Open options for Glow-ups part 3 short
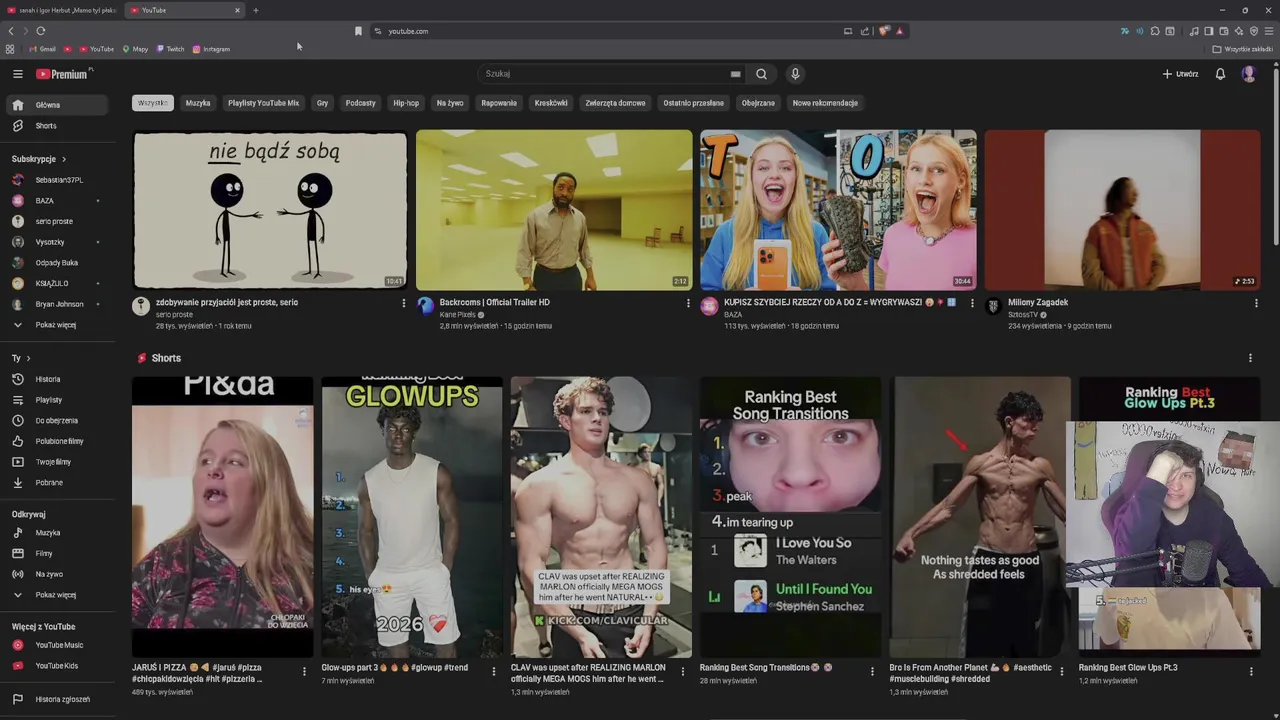 point(493,672)
